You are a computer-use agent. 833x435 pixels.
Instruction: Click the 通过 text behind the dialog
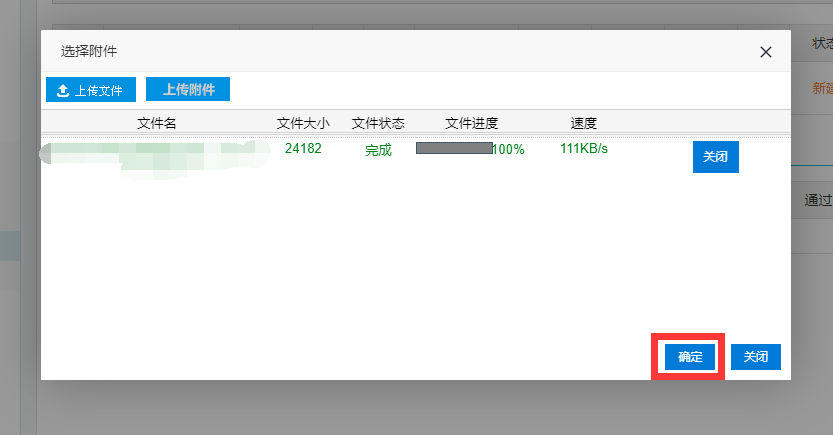(819, 200)
